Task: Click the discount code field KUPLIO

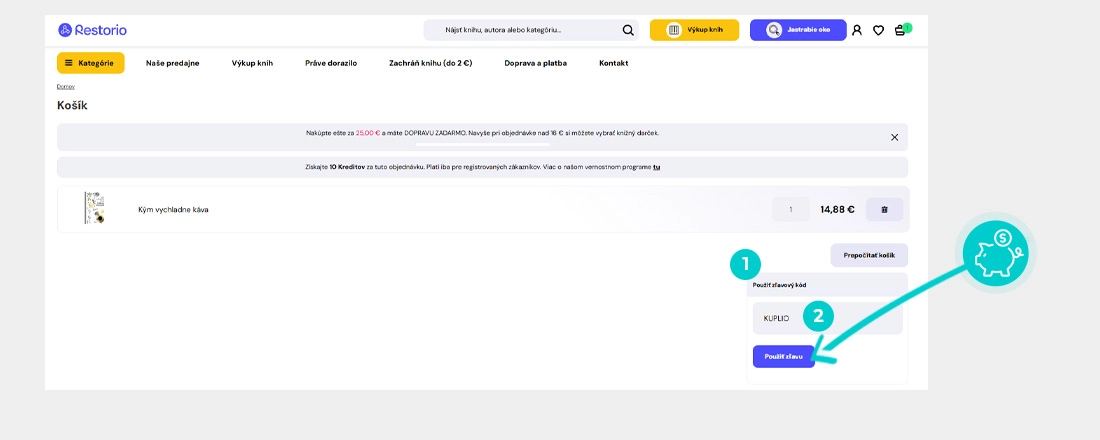Action: click(x=827, y=318)
